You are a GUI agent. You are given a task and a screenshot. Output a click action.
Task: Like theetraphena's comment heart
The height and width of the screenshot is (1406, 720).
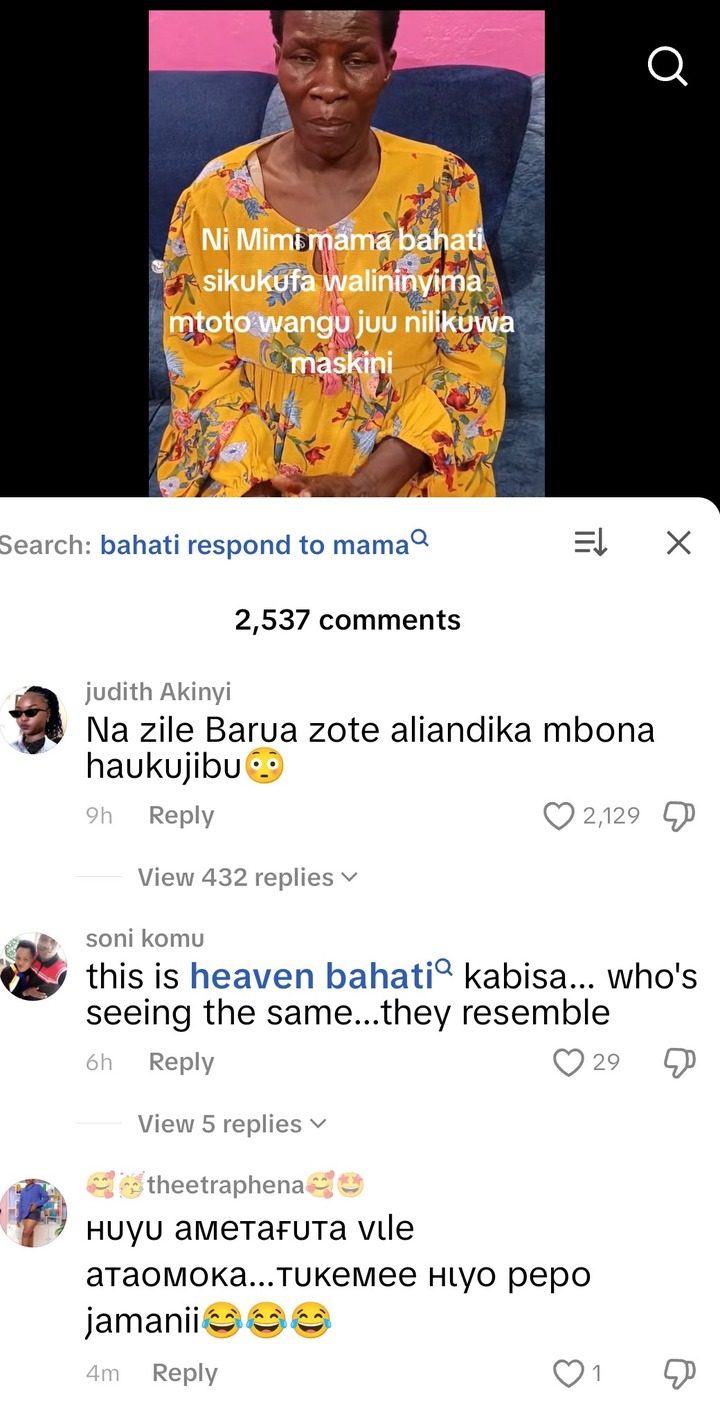click(568, 1373)
